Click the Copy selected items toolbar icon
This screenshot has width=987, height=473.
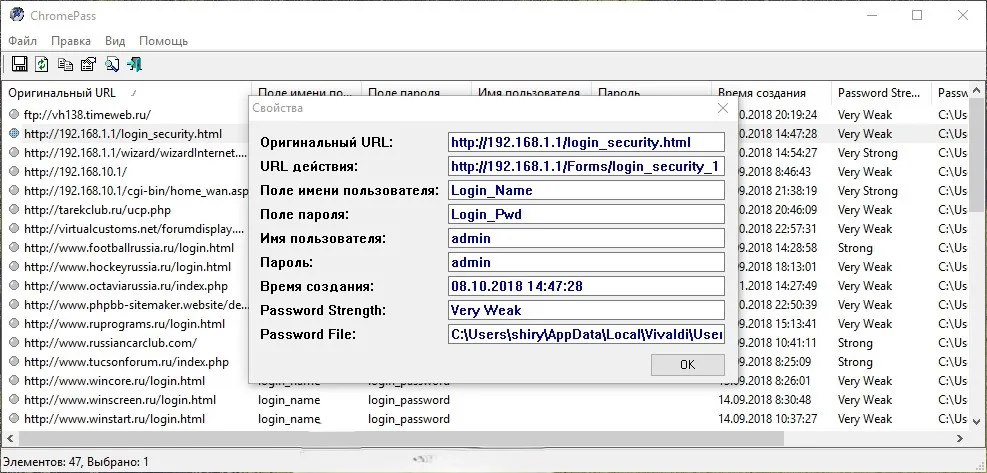65,64
